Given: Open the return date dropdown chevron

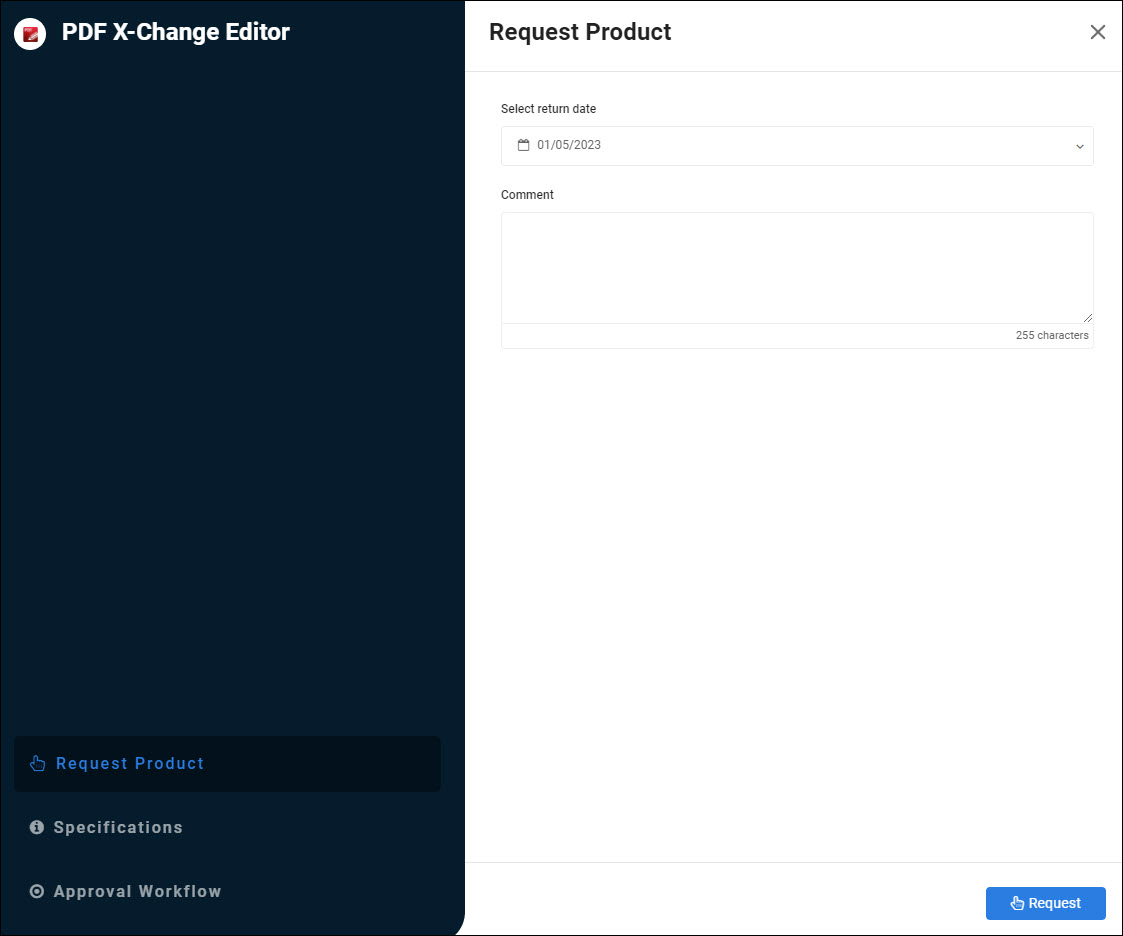Looking at the screenshot, I should click(x=1079, y=146).
